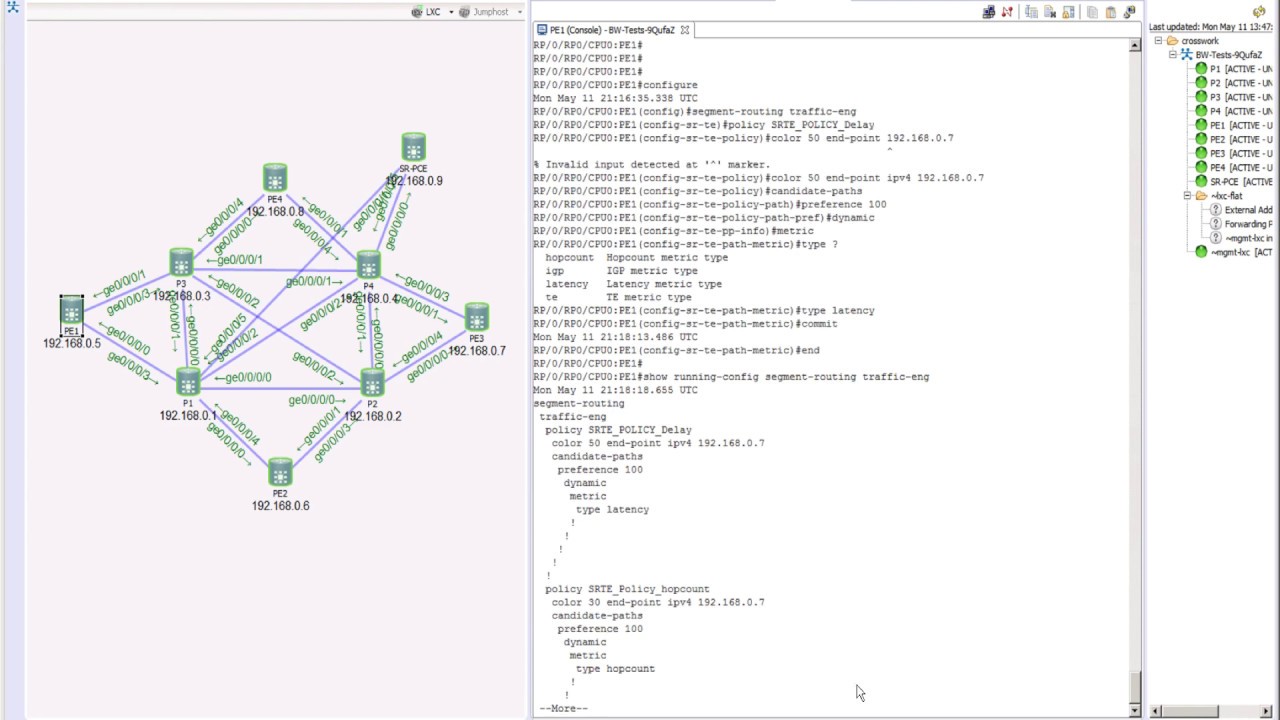
Task: Click the paste clipboard icon in console toolbar
Action: [1111, 12]
